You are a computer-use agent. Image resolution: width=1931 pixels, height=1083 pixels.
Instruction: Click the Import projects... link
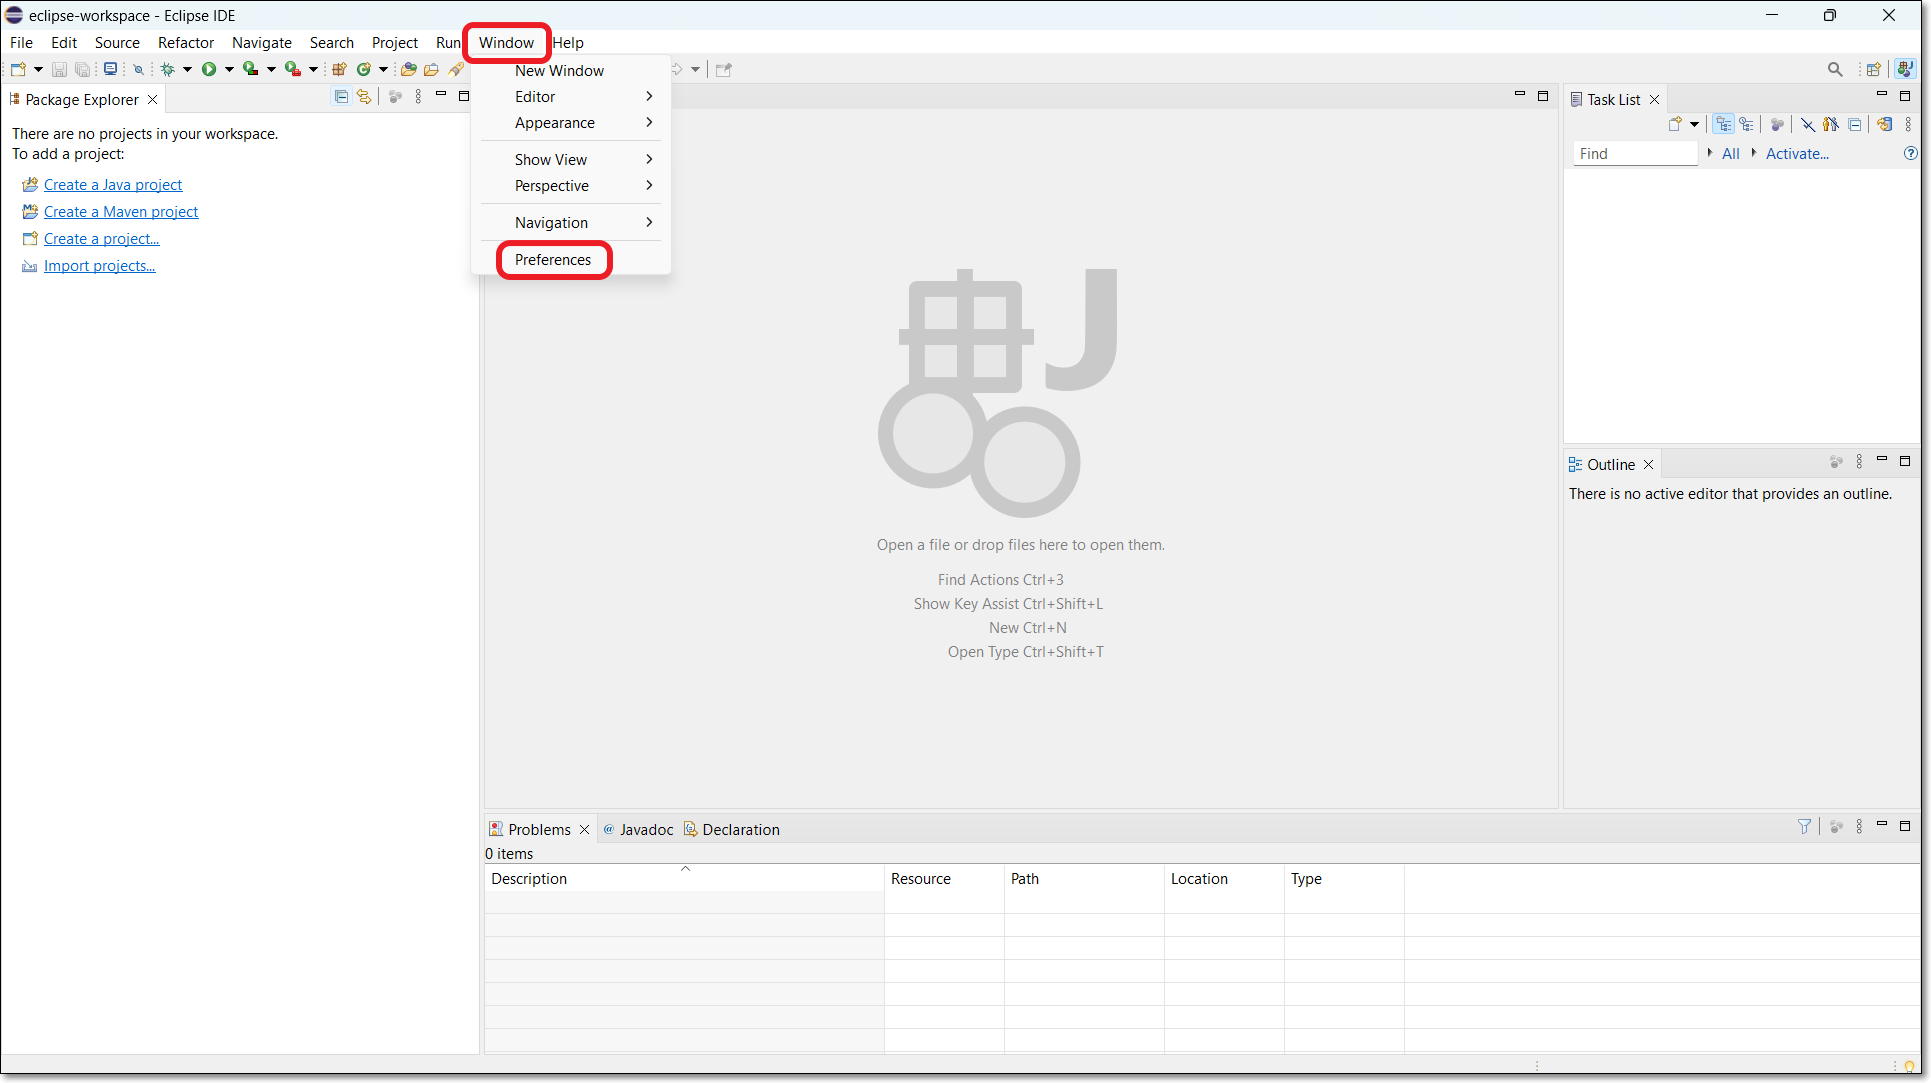point(100,266)
